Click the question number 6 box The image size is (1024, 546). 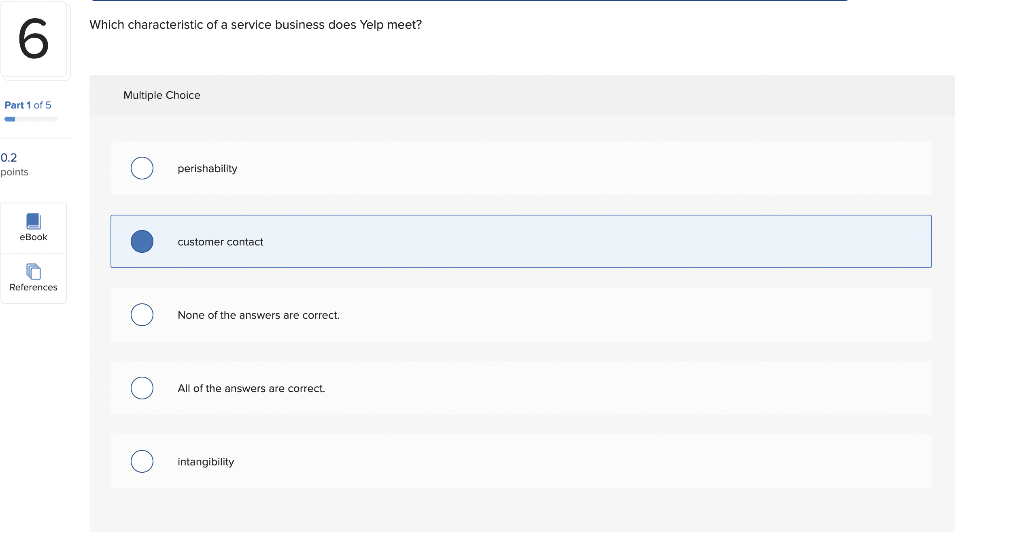tap(33, 40)
